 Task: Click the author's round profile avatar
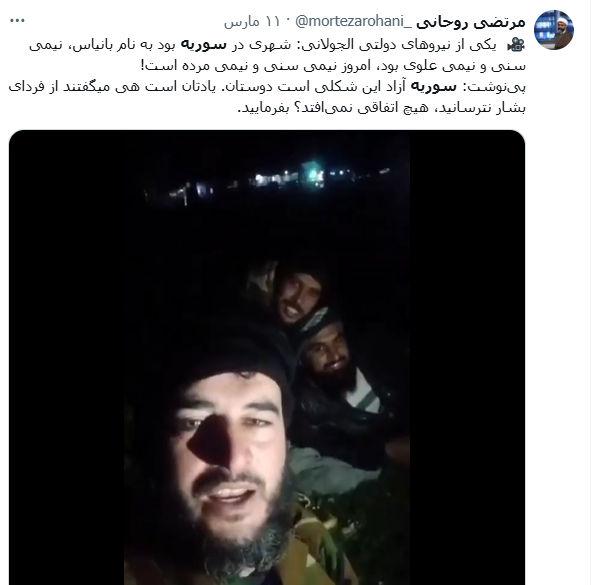pos(554,30)
